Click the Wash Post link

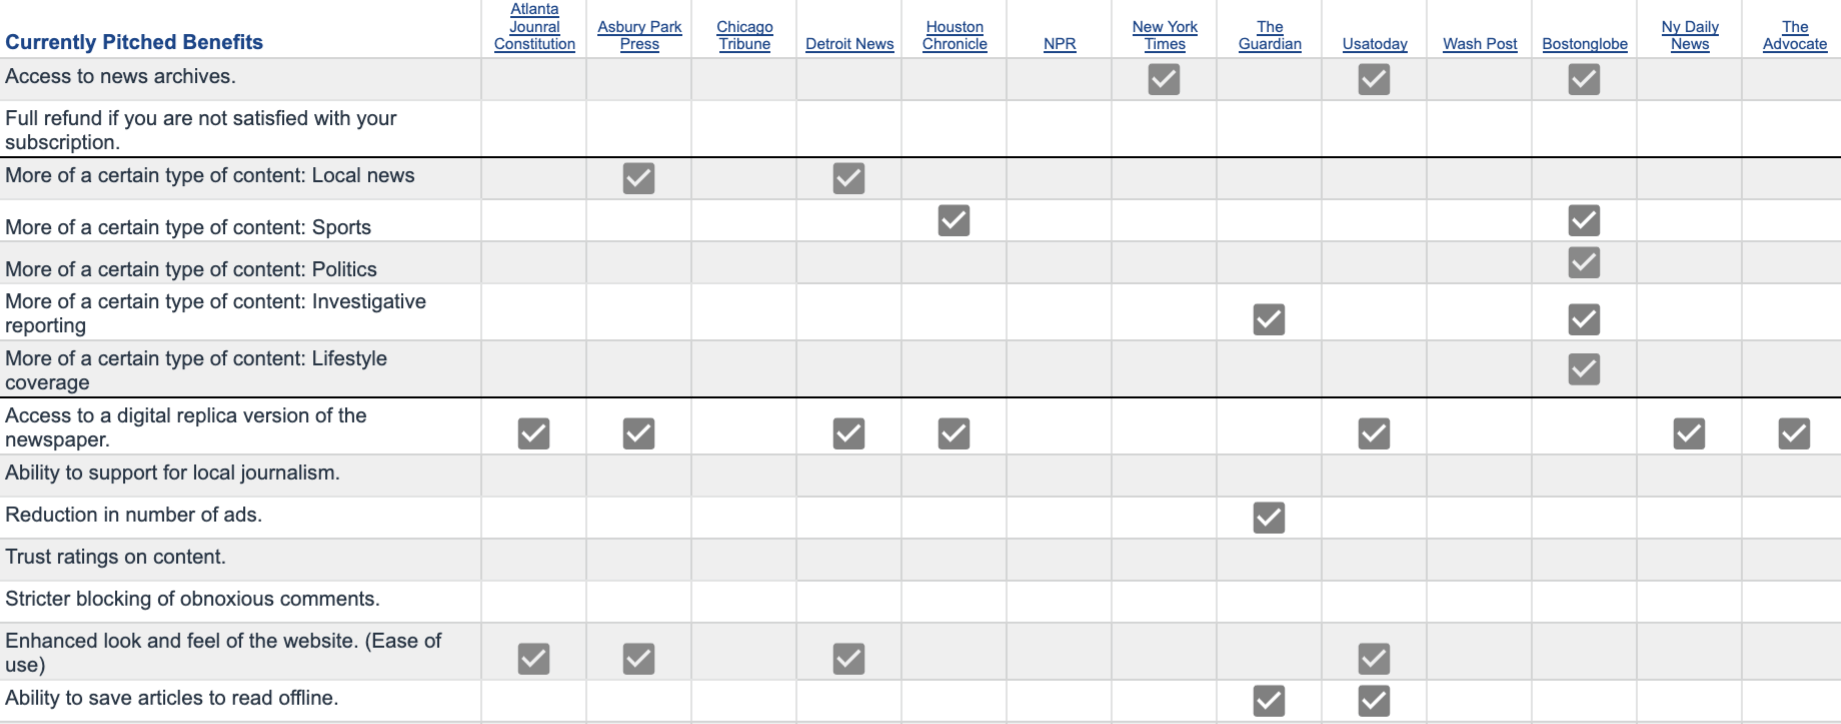coord(1479,44)
